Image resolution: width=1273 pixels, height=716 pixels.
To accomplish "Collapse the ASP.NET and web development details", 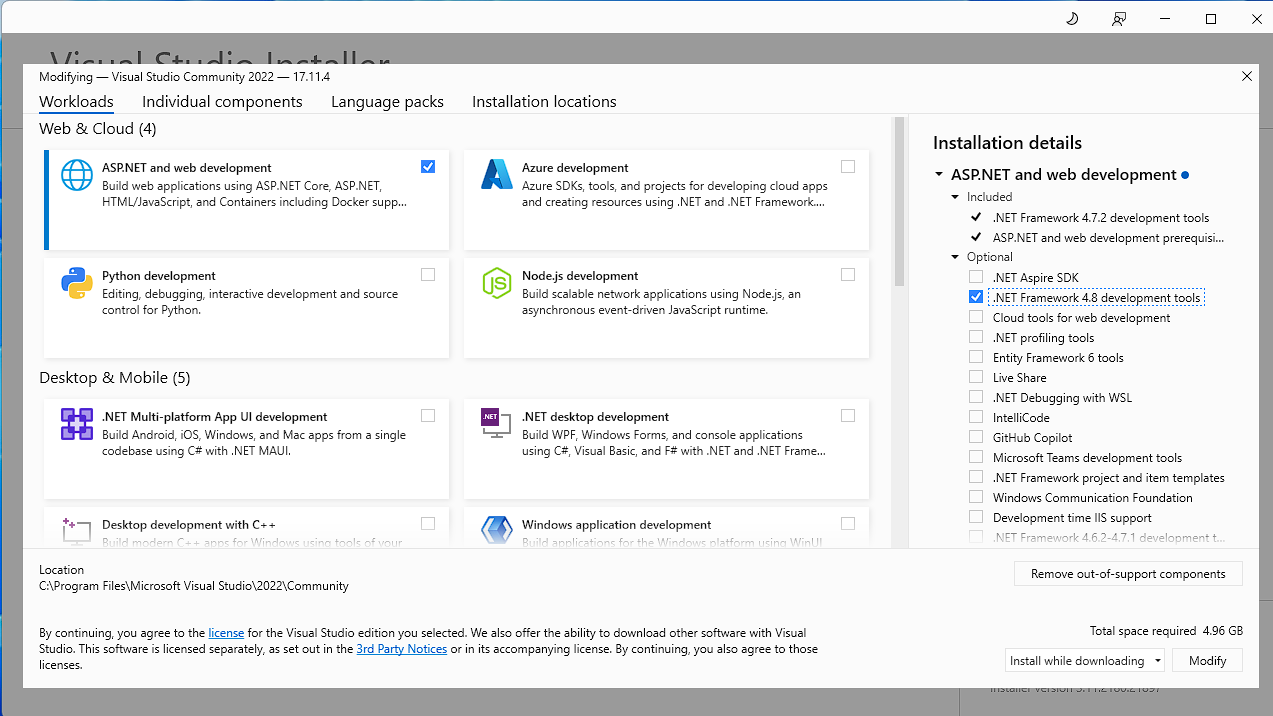I will pos(939,175).
